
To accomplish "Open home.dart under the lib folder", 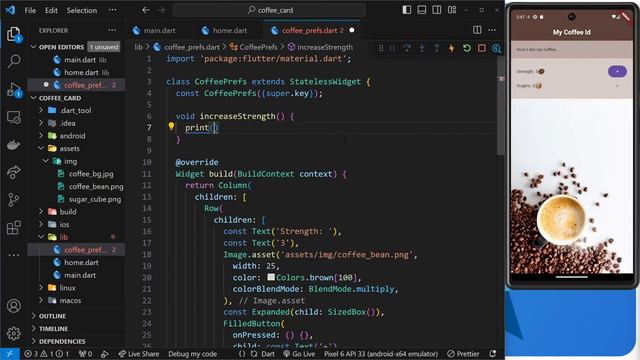I will click(x=81, y=262).
